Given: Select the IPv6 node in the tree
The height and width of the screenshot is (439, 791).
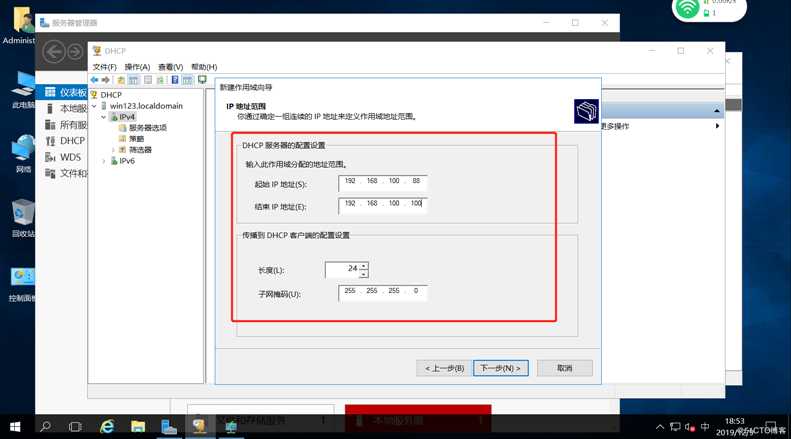Looking at the screenshot, I should [127, 161].
